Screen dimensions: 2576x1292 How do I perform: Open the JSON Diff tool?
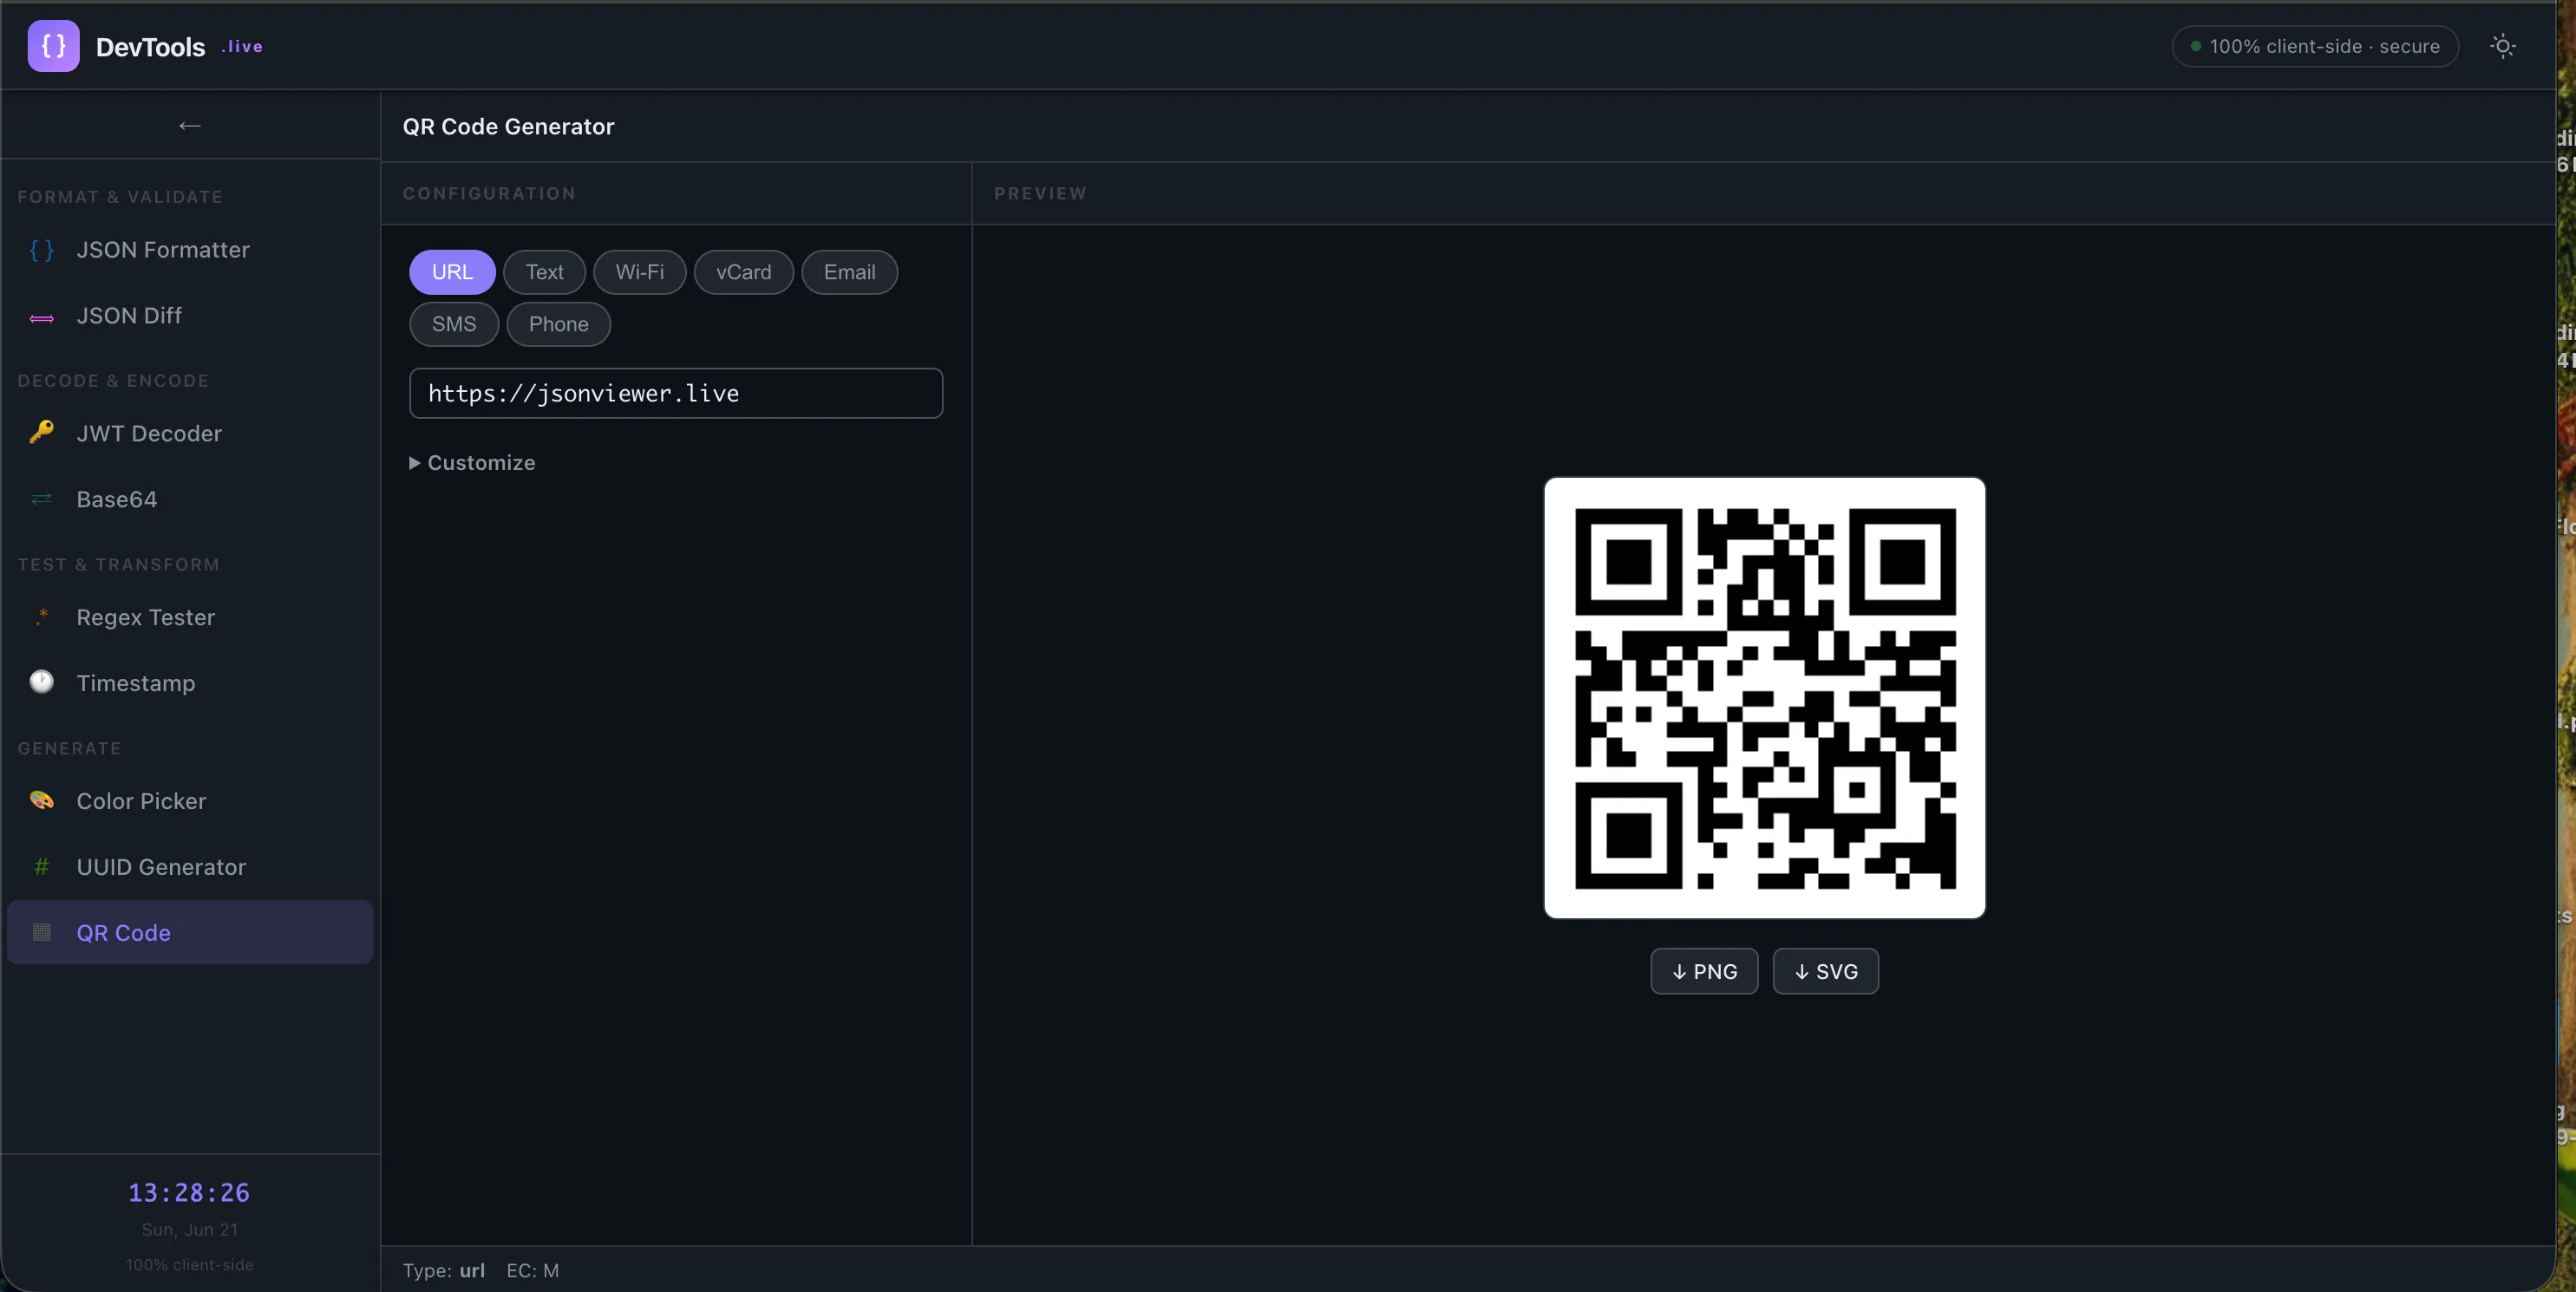pyautogui.click(x=190, y=316)
